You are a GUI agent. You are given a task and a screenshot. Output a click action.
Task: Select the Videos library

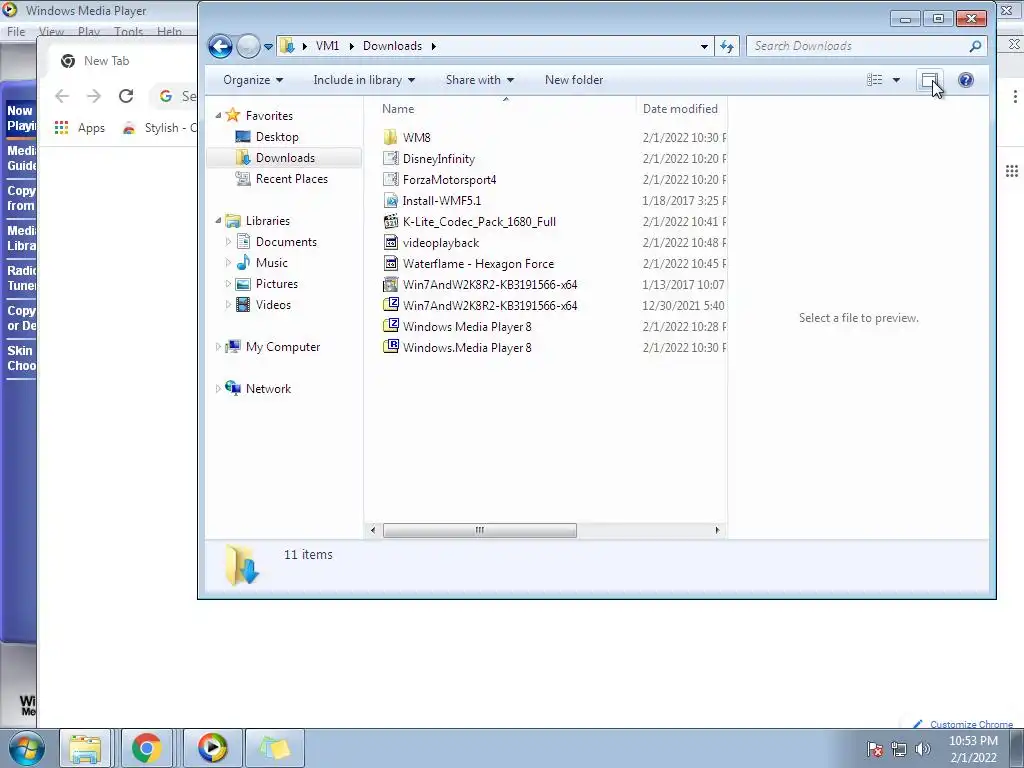tap(273, 304)
